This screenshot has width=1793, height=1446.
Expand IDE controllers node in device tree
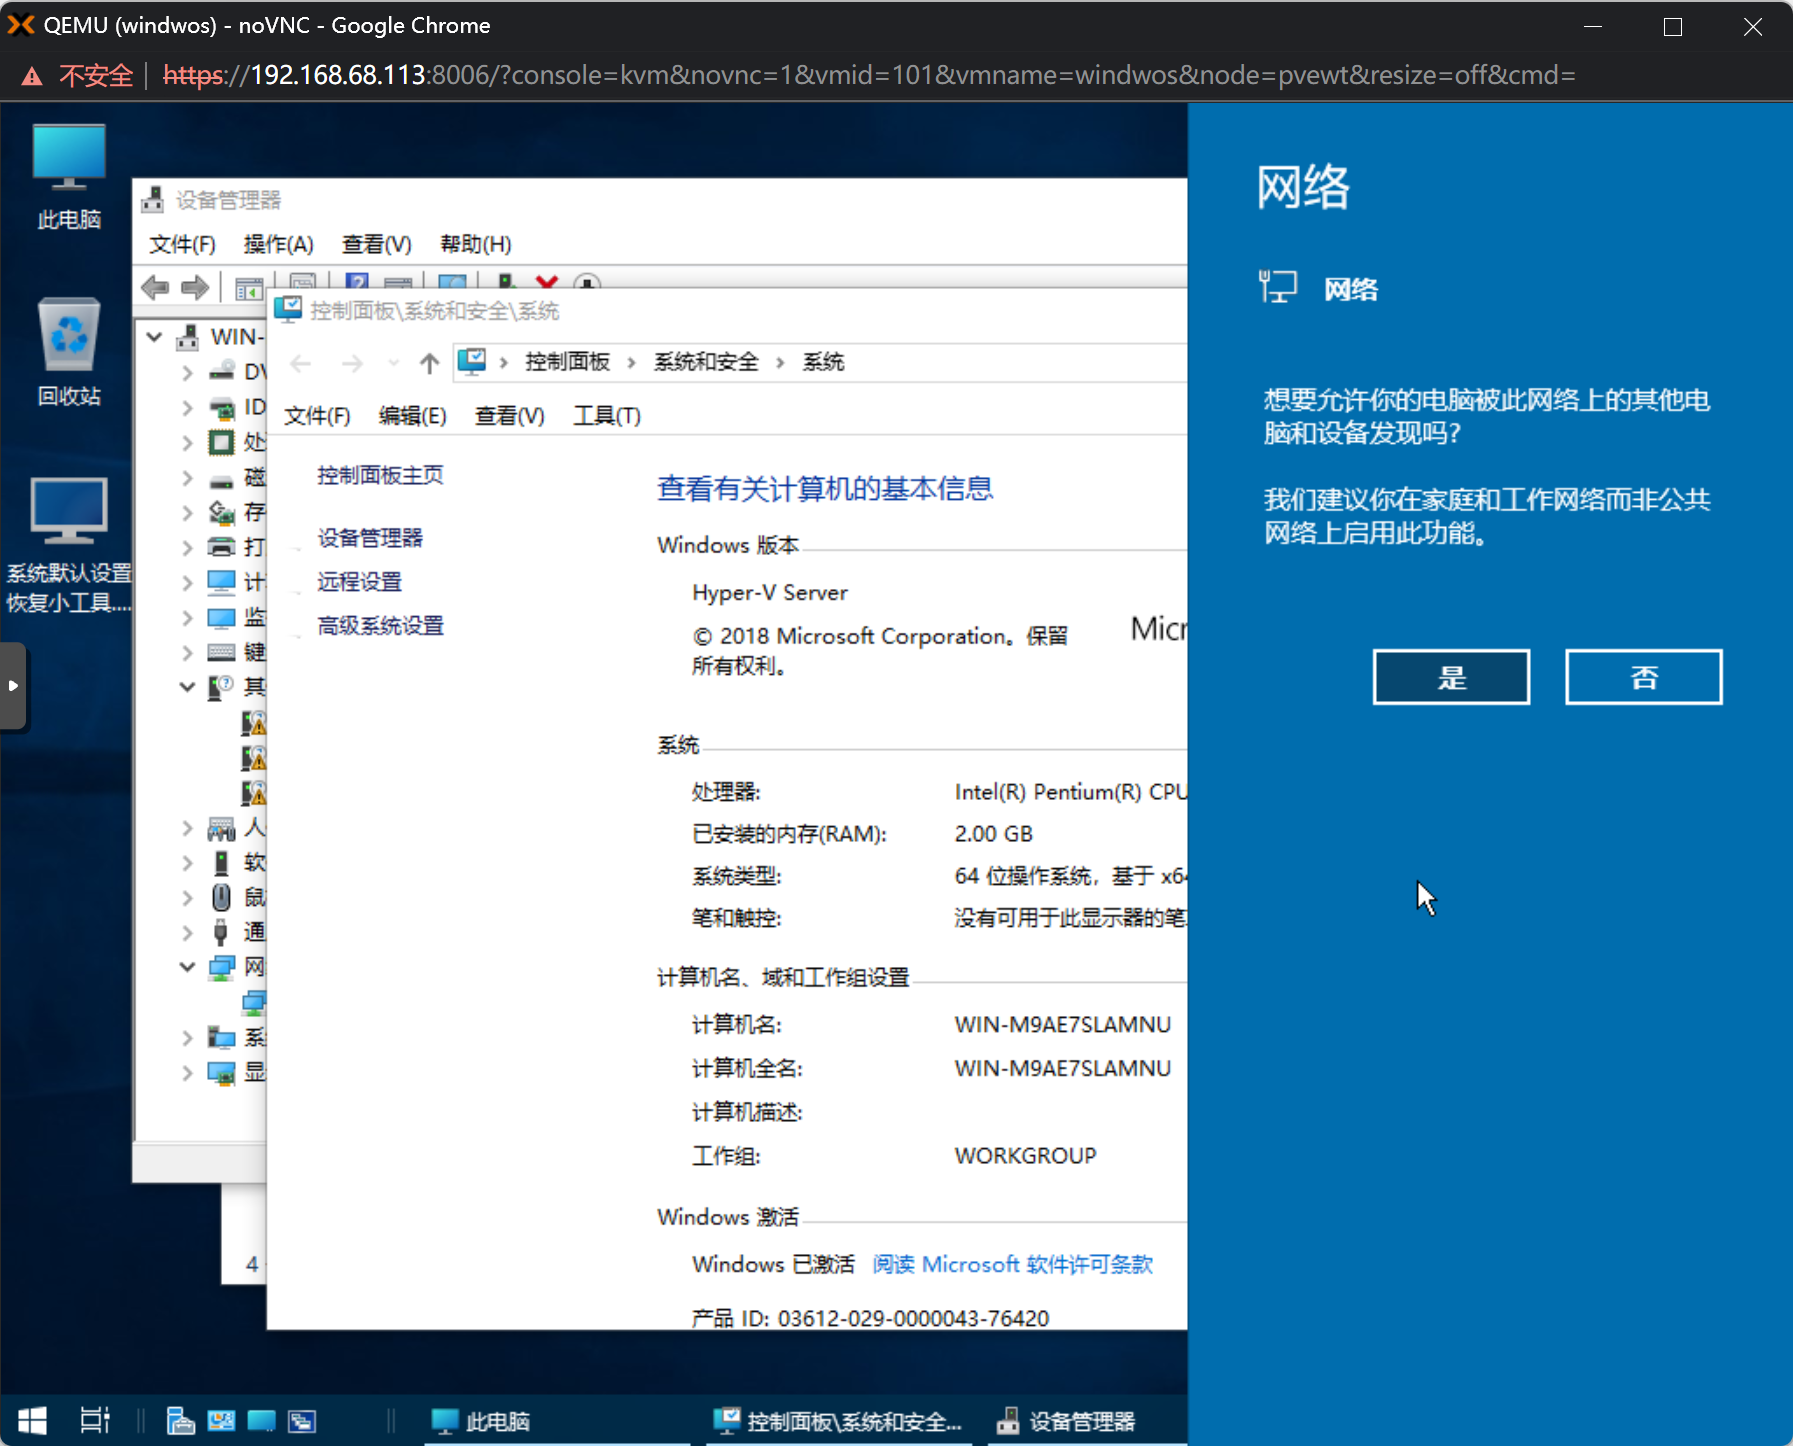pos(187,408)
